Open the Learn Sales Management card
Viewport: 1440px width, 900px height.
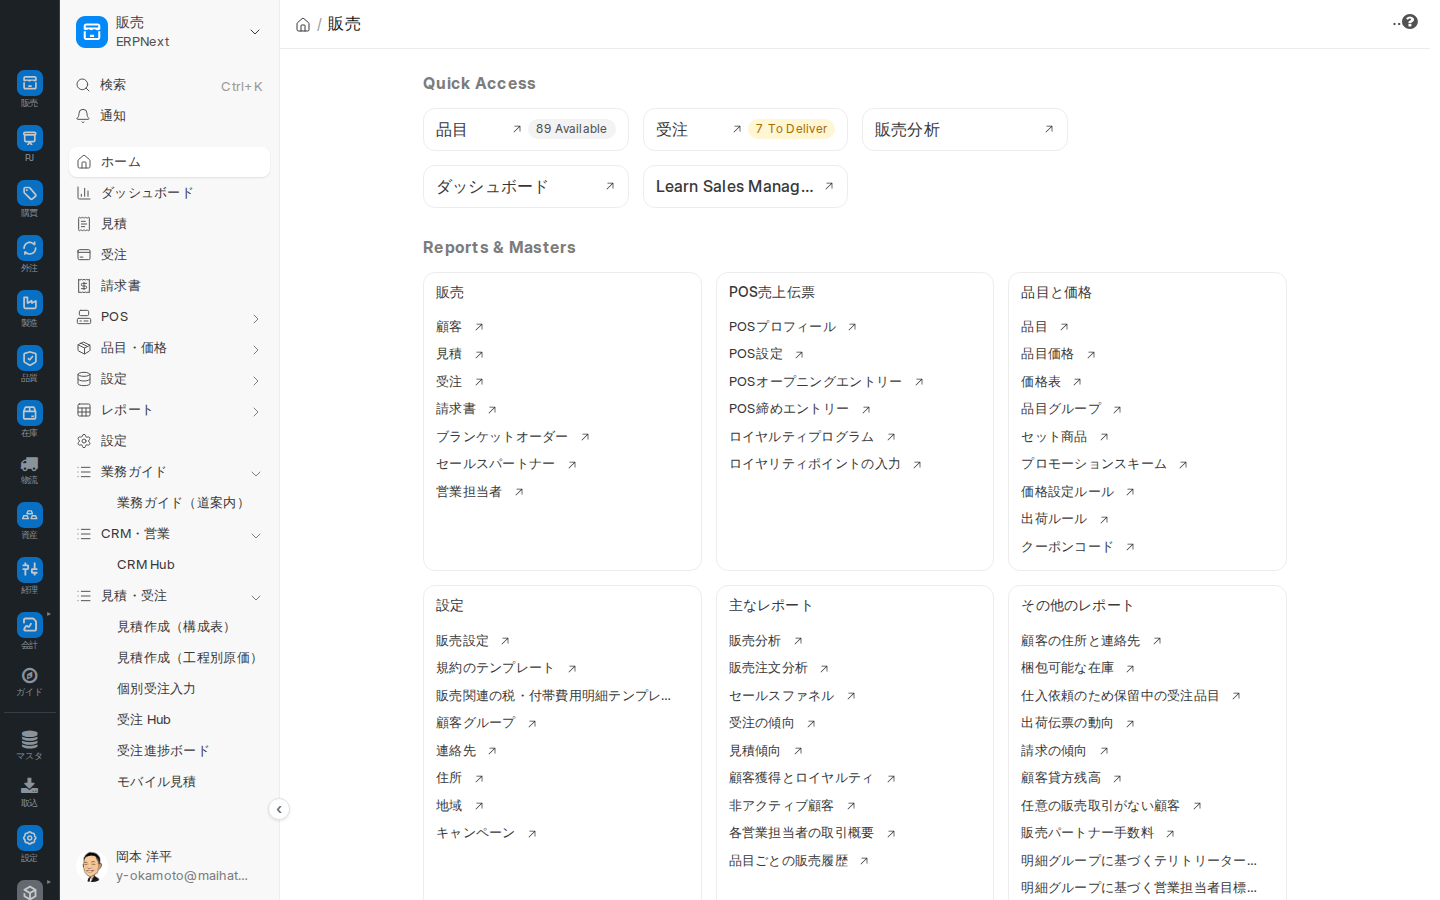tap(745, 186)
